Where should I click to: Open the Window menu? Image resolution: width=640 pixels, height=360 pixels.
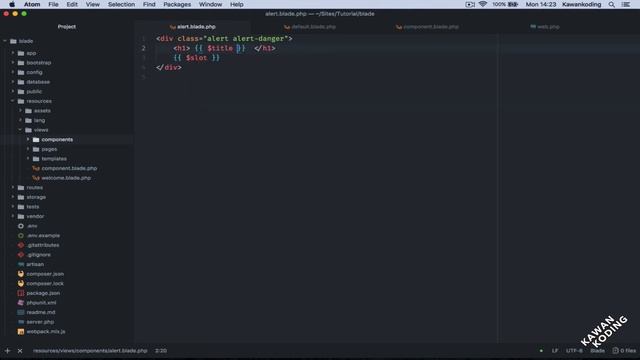[x=210, y=4]
